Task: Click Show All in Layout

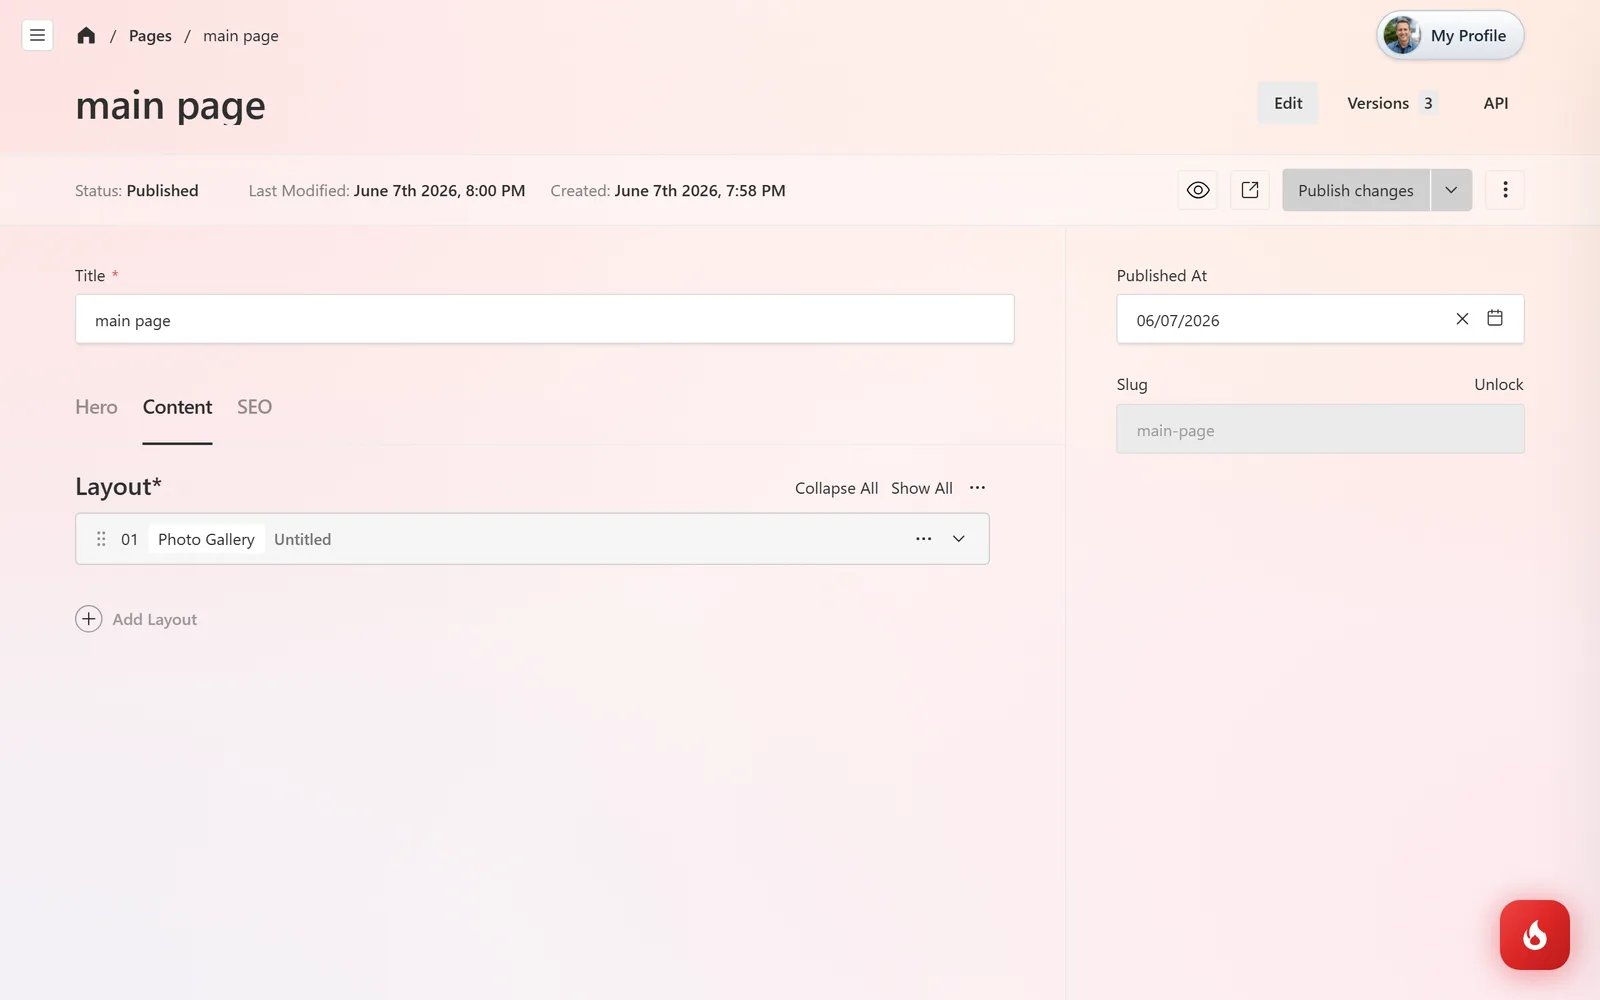Action: [921, 488]
